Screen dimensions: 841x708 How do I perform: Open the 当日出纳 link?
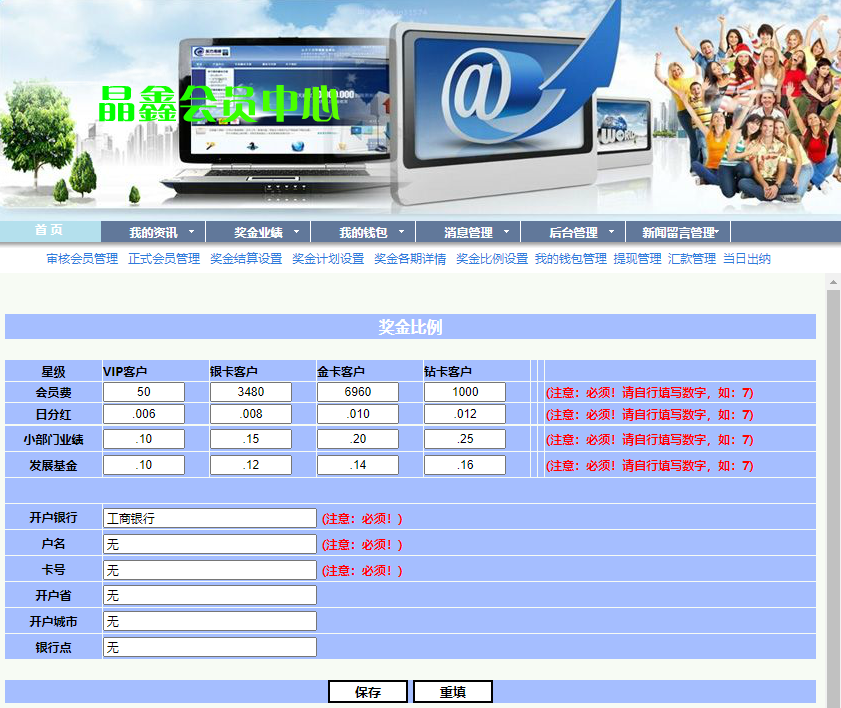[746, 259]
